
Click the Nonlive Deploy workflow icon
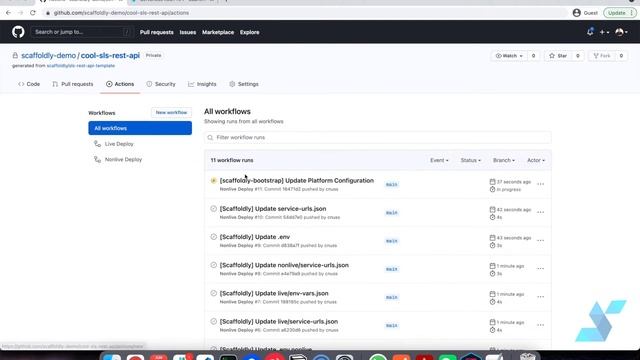(x=97, y=159)
